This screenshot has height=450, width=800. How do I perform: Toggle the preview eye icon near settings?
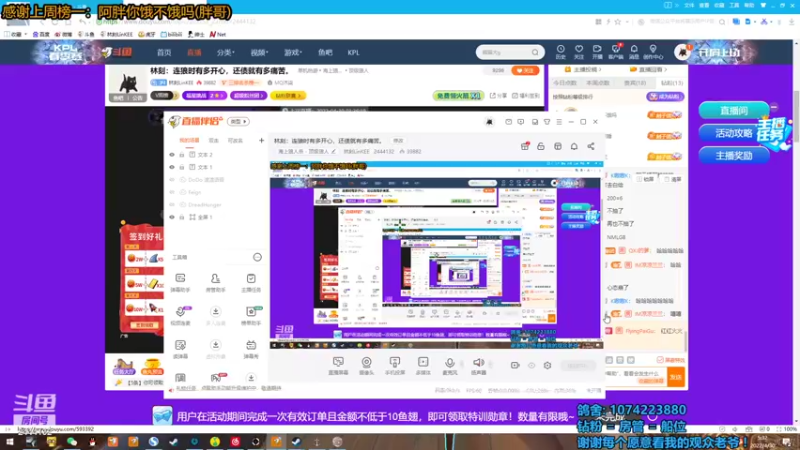click(x=531, y=365)
